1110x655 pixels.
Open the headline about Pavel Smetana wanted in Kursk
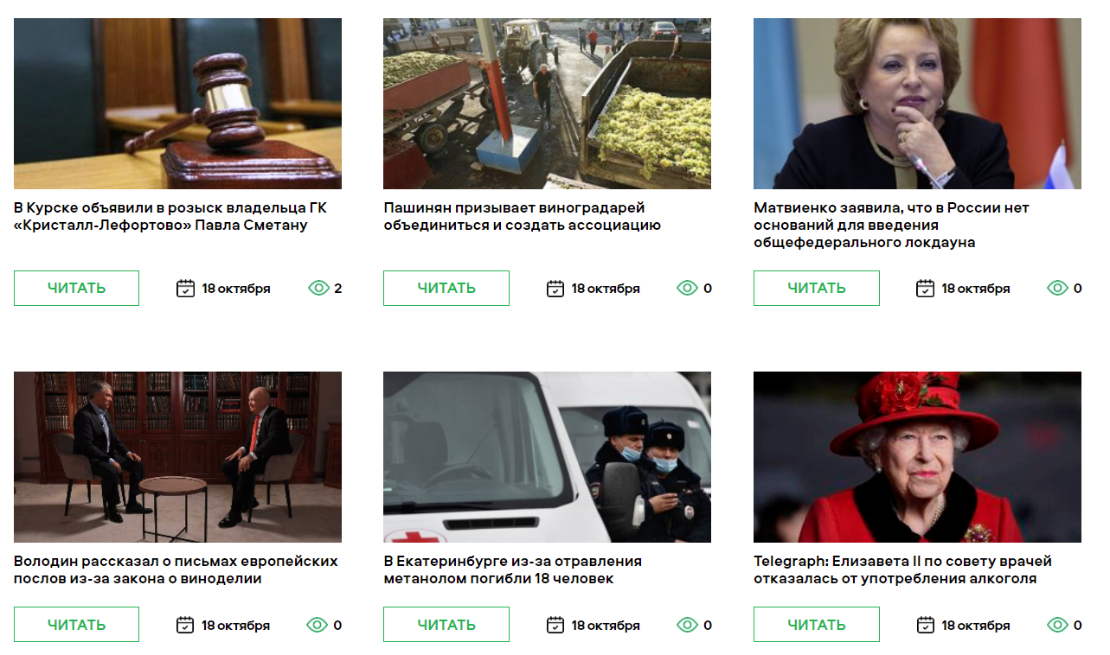pos(170,217)
